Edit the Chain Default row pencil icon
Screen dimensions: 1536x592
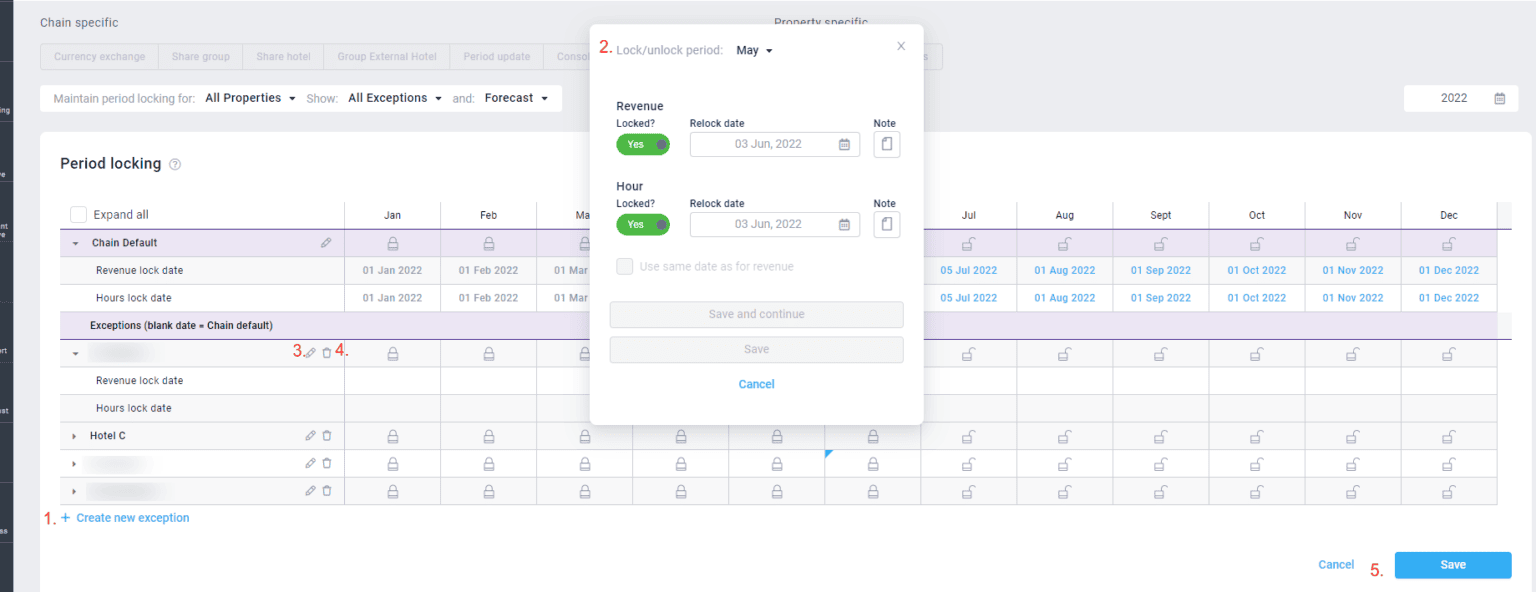pyautogui.click(x=326, y=243)
